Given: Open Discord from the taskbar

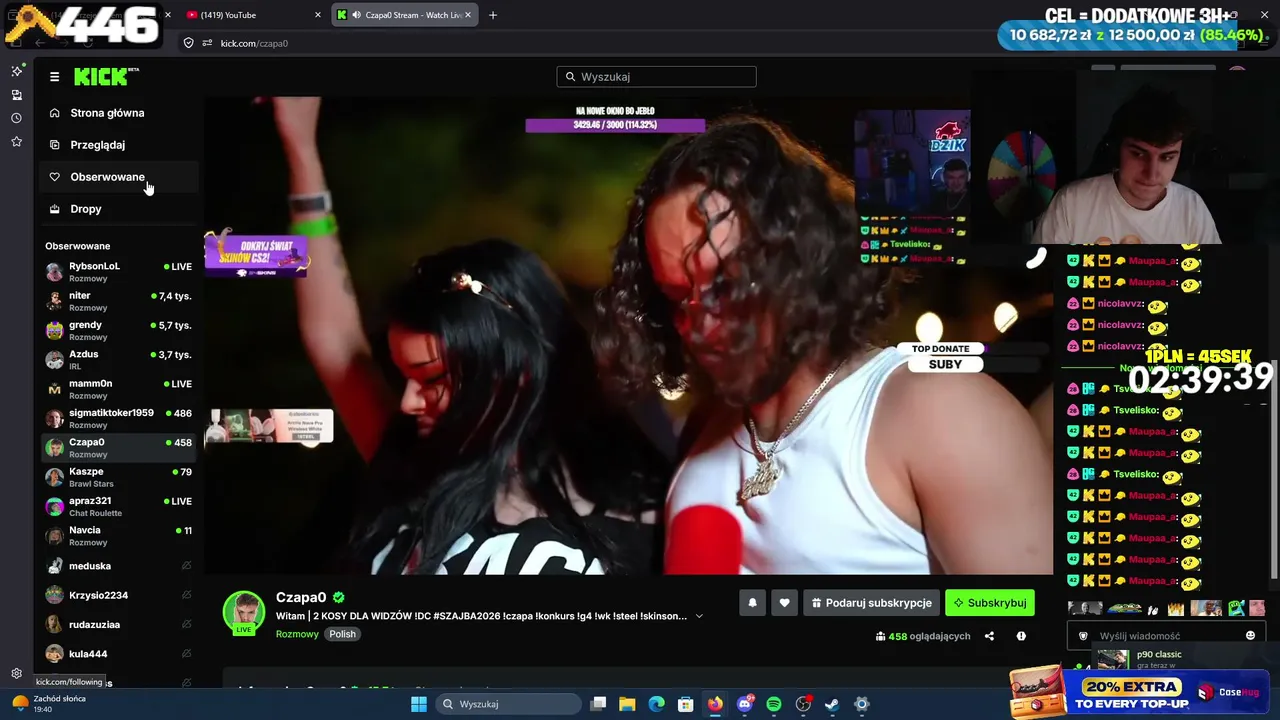Looking at the screenshot, I should tap(745, 704).
